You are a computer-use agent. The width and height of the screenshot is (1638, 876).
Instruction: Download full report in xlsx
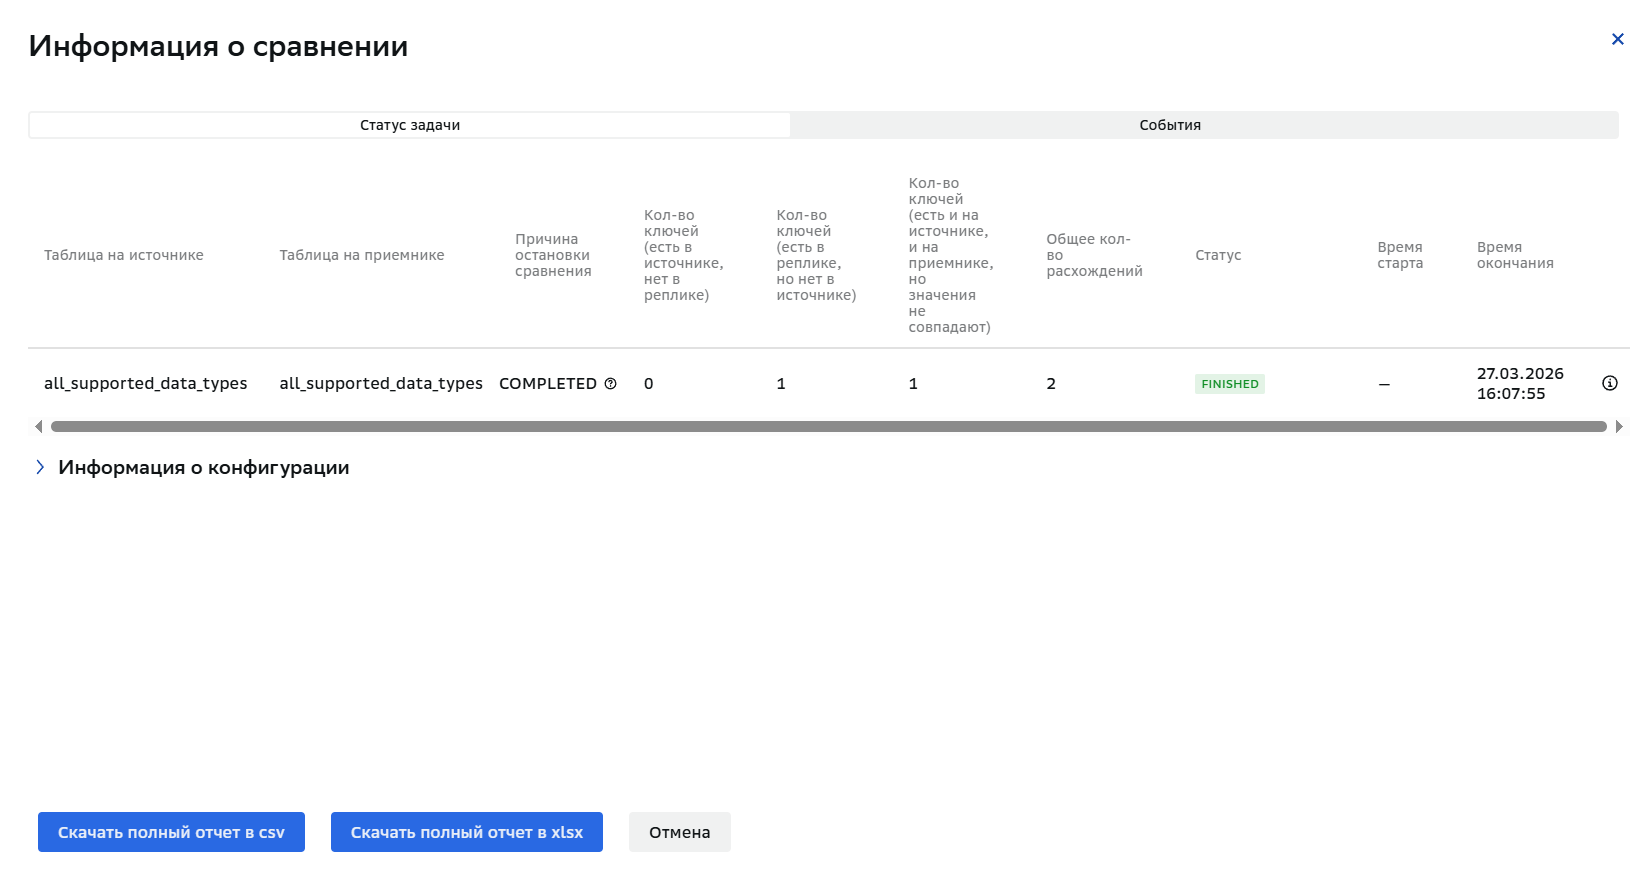[467, 832]
